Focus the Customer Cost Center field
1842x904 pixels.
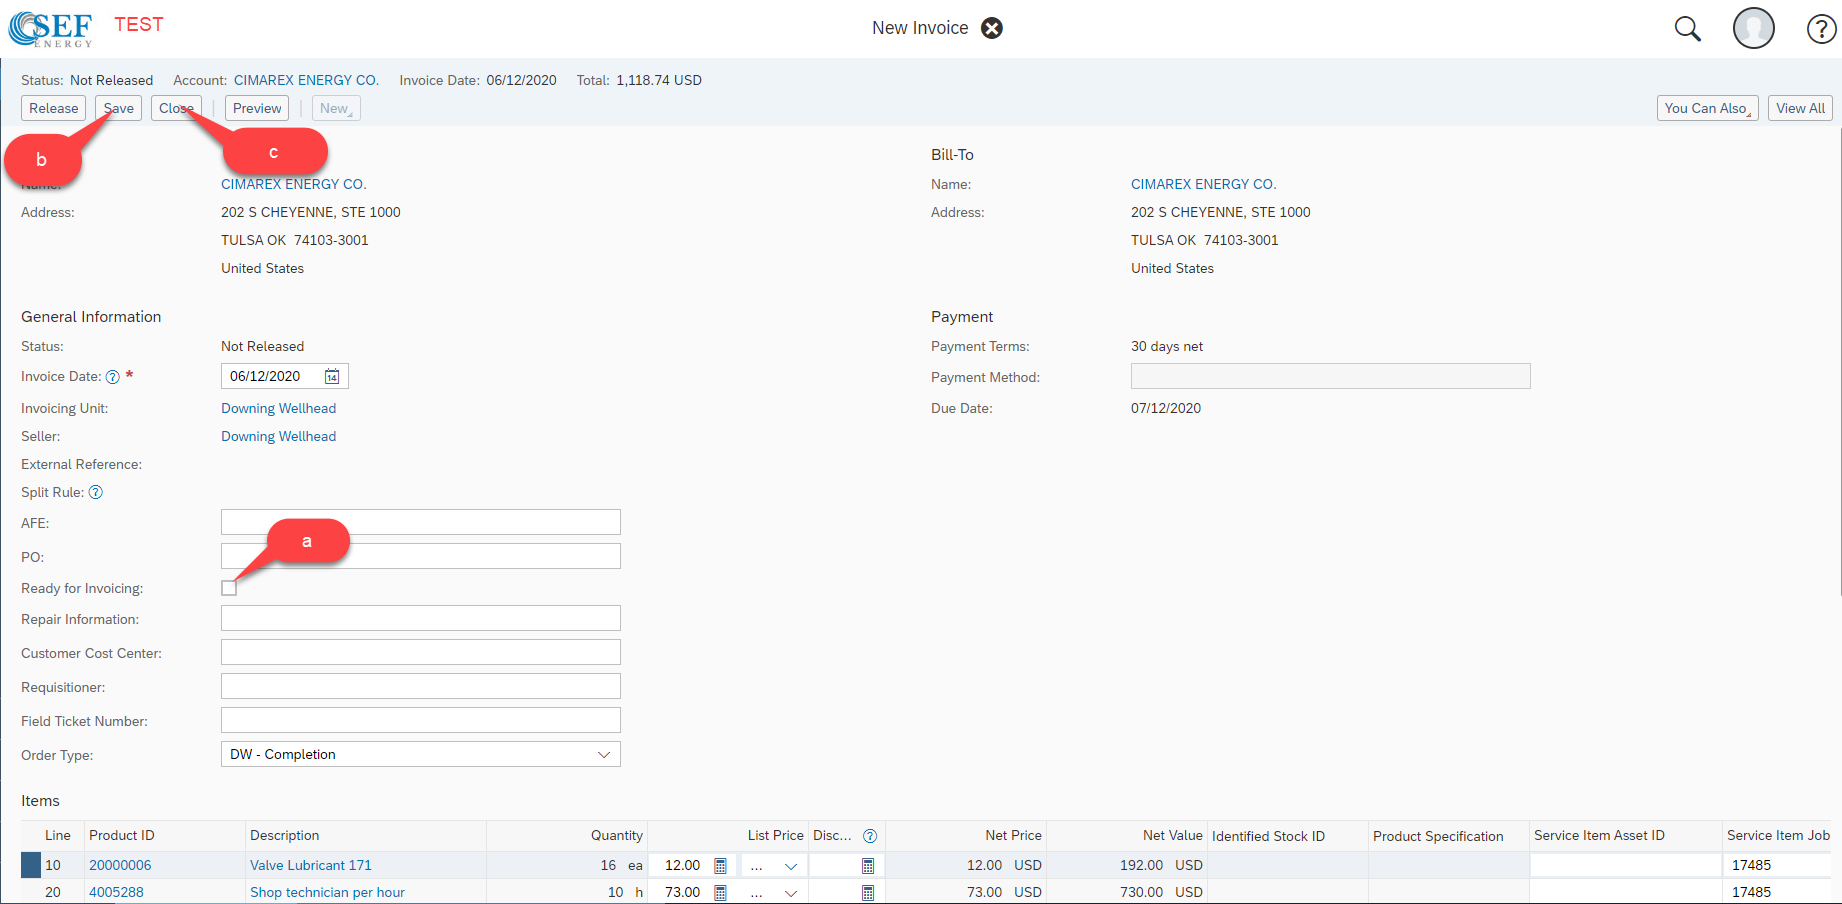click(420, 652)
